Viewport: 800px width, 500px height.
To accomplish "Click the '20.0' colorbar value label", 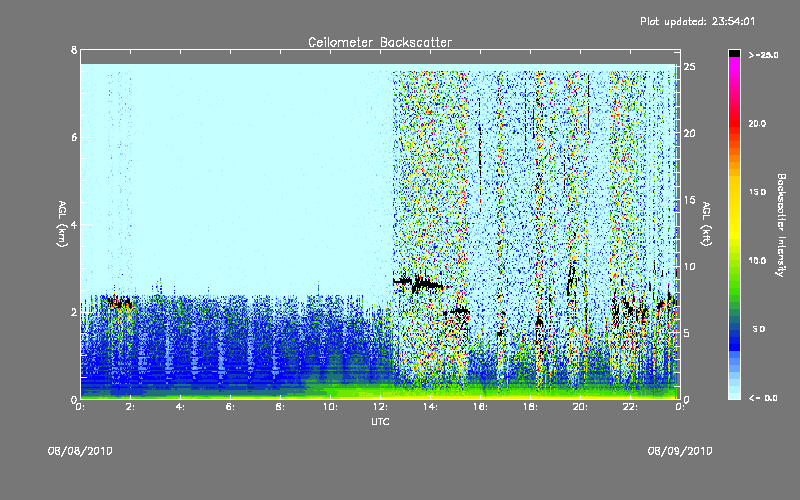I will [x=758, y=123].
